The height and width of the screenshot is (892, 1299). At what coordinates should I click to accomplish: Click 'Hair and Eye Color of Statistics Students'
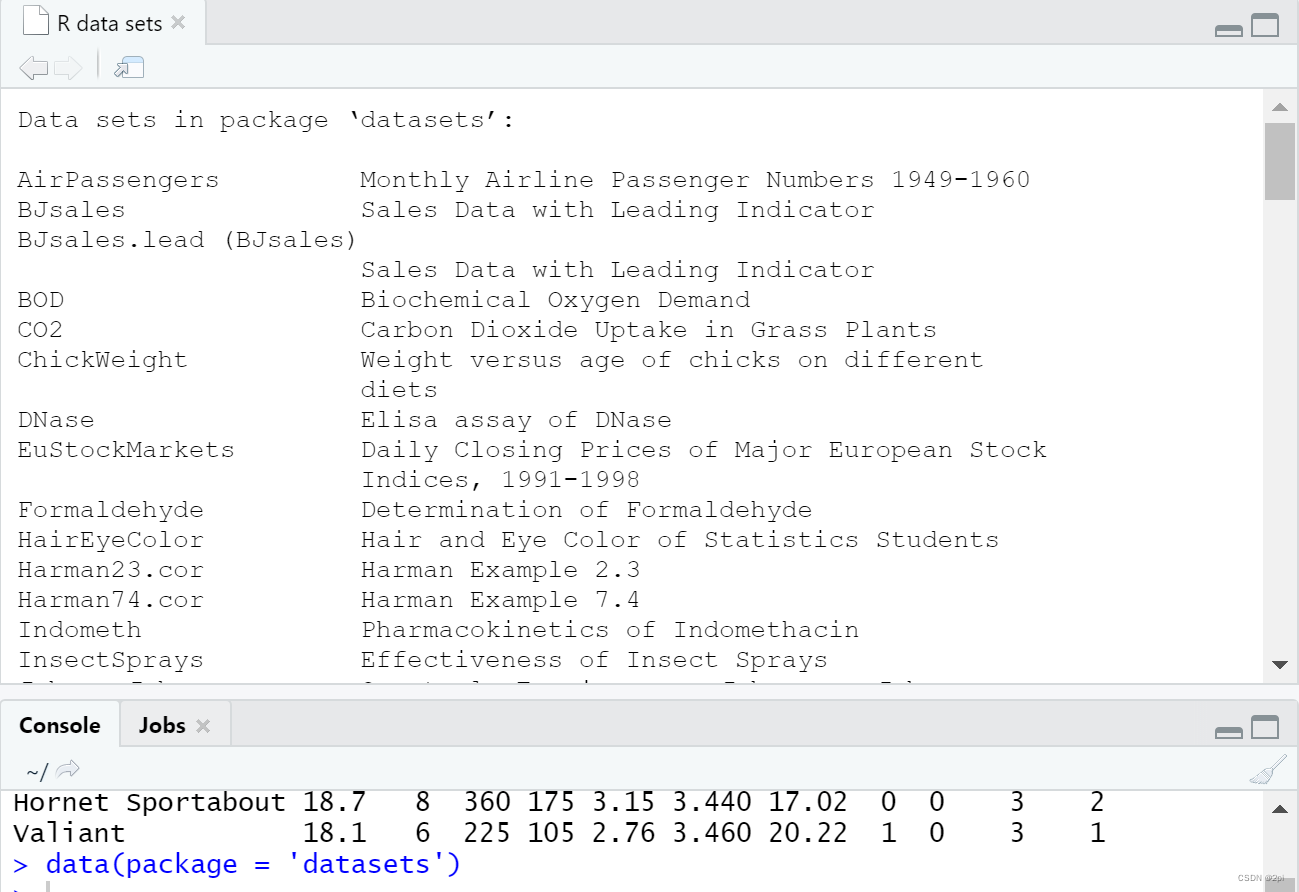pyautogui.click(x=680, y=540)
